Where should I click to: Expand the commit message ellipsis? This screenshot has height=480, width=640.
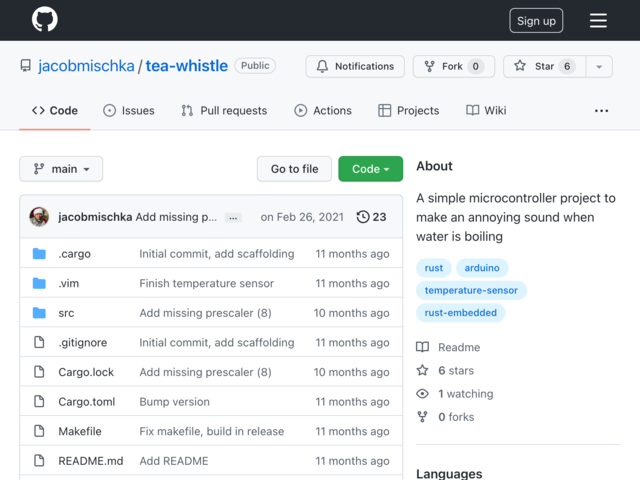coord(233,218)
